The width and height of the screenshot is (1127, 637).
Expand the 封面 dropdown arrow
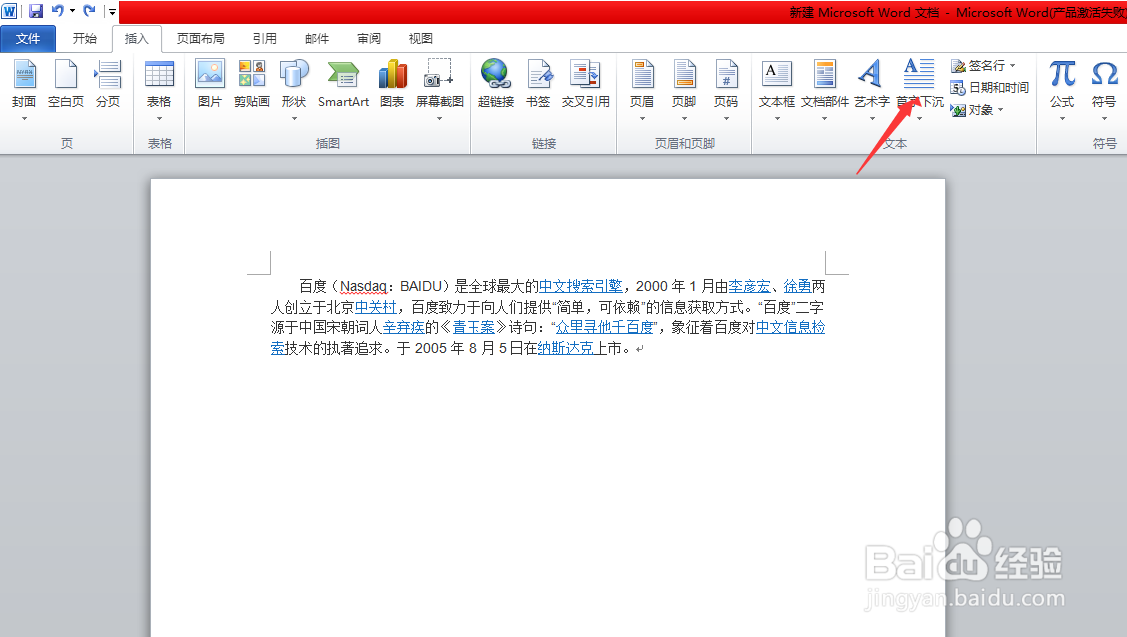[24, 119]
